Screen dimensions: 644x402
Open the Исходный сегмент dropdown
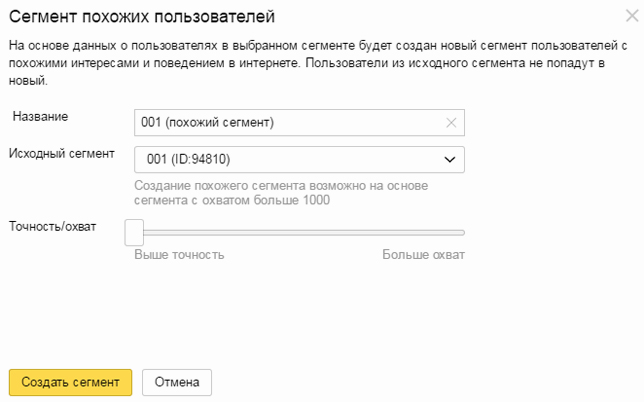click(299, 159)
